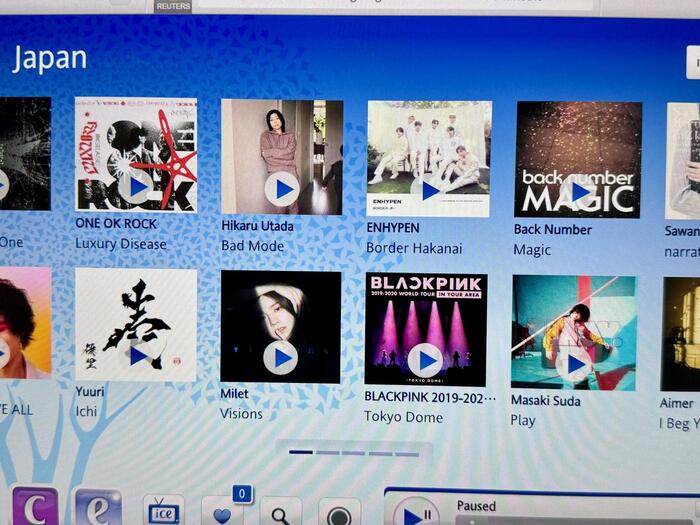The image size is (700, 525).
Task: Play BLACKPINK Tokyo Dome album
Action: (425, 360)
